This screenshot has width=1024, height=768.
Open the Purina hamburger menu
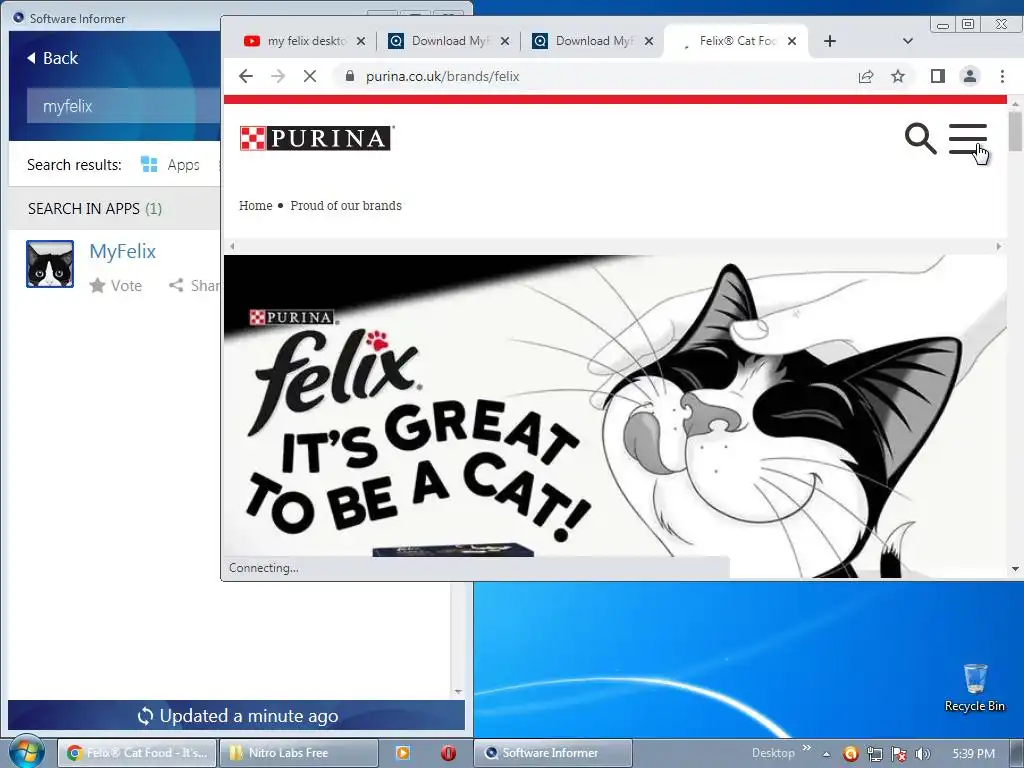click(967, 138)
